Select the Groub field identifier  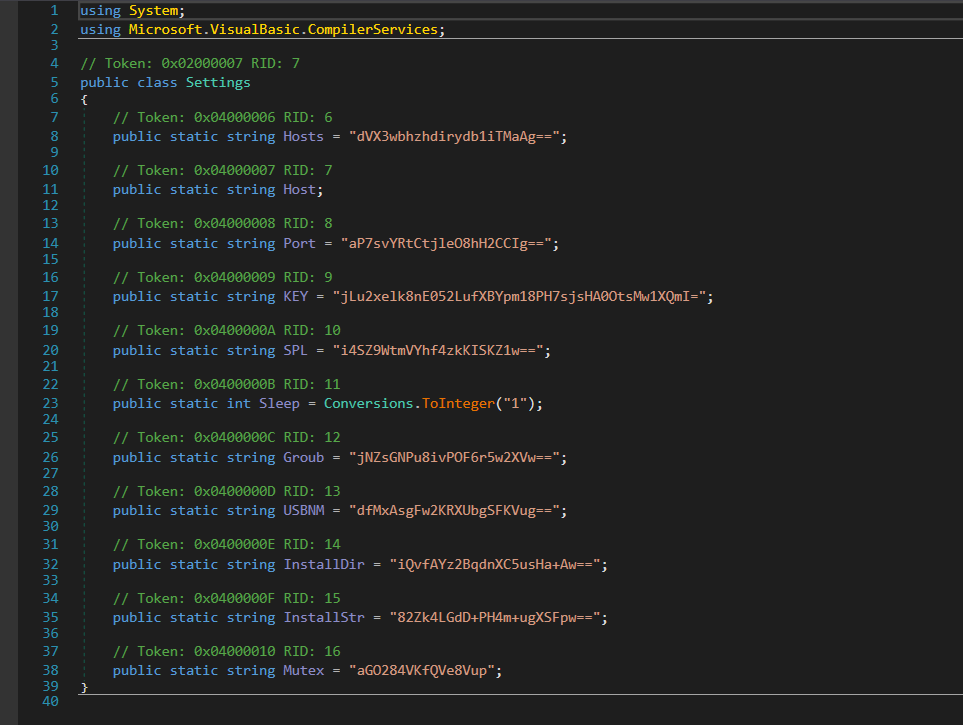pos(303,458)
